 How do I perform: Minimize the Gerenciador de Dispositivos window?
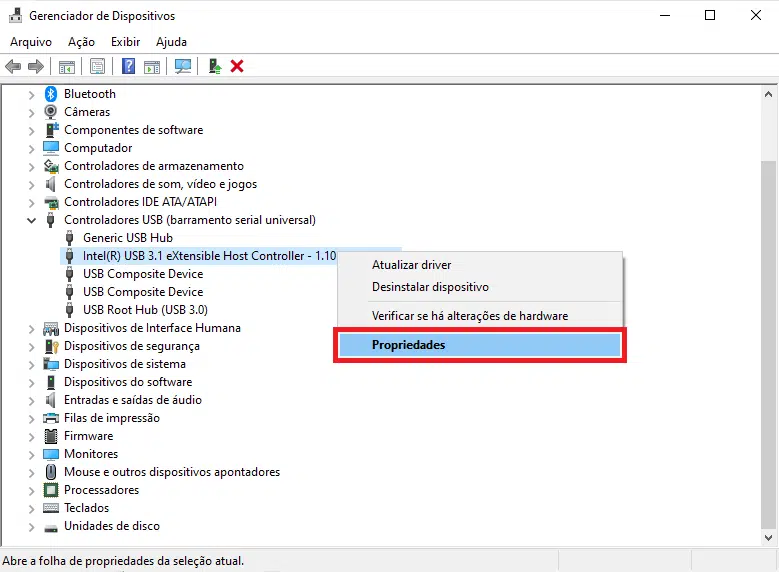[x=665, y=15]
